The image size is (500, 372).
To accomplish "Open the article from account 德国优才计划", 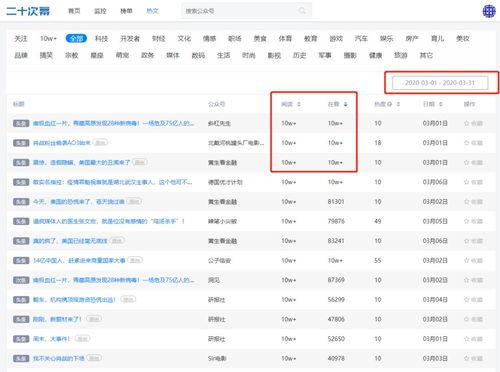I will pos(112,182).
